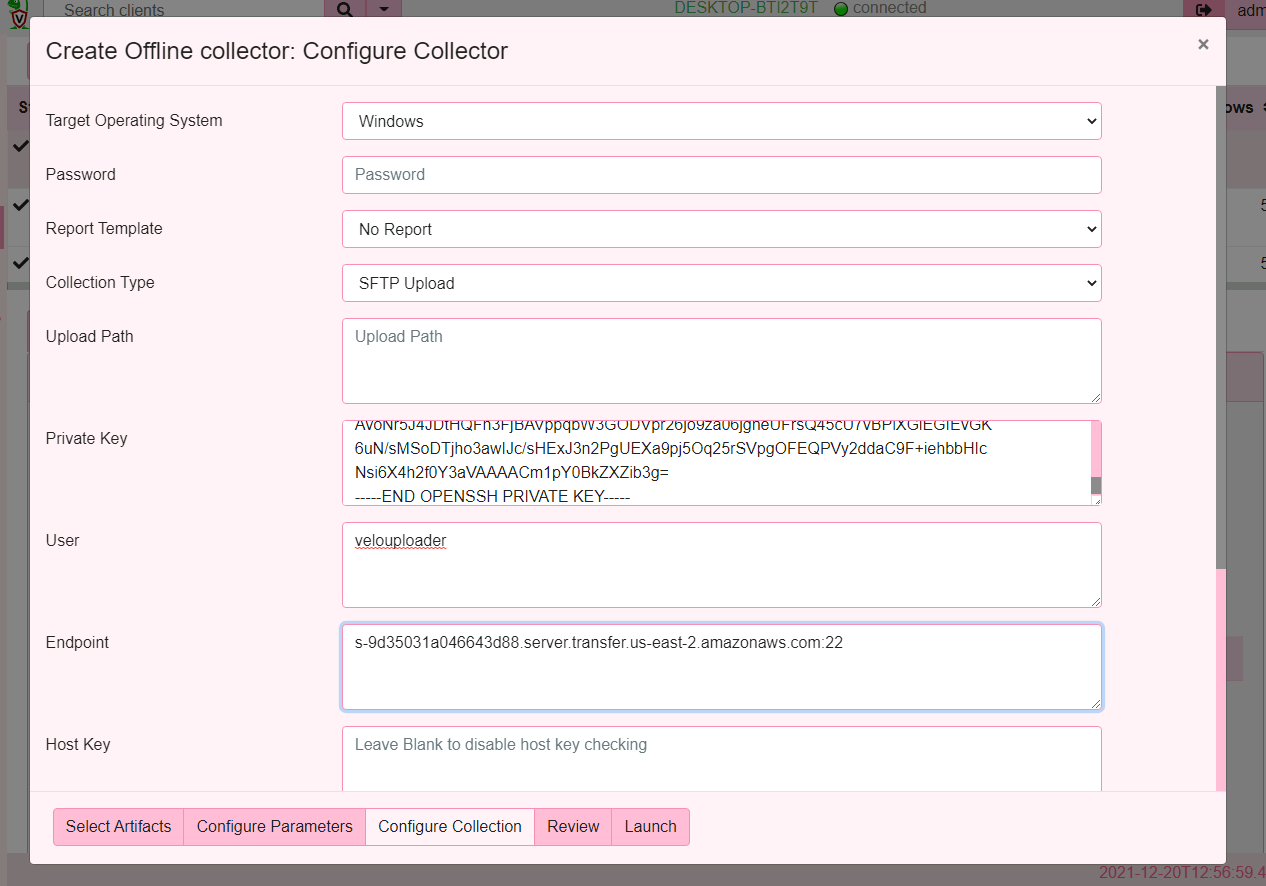
Task: Select the Configure Collection step
Action: coord(449,826)
